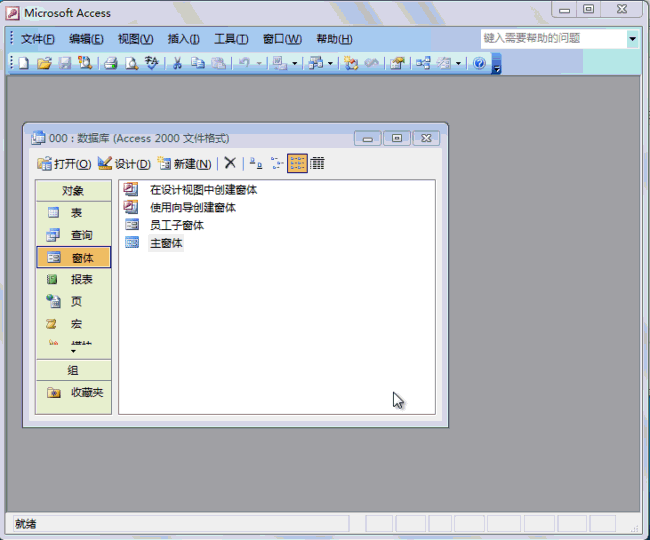Delete selected object with X icon

[230, 163]
